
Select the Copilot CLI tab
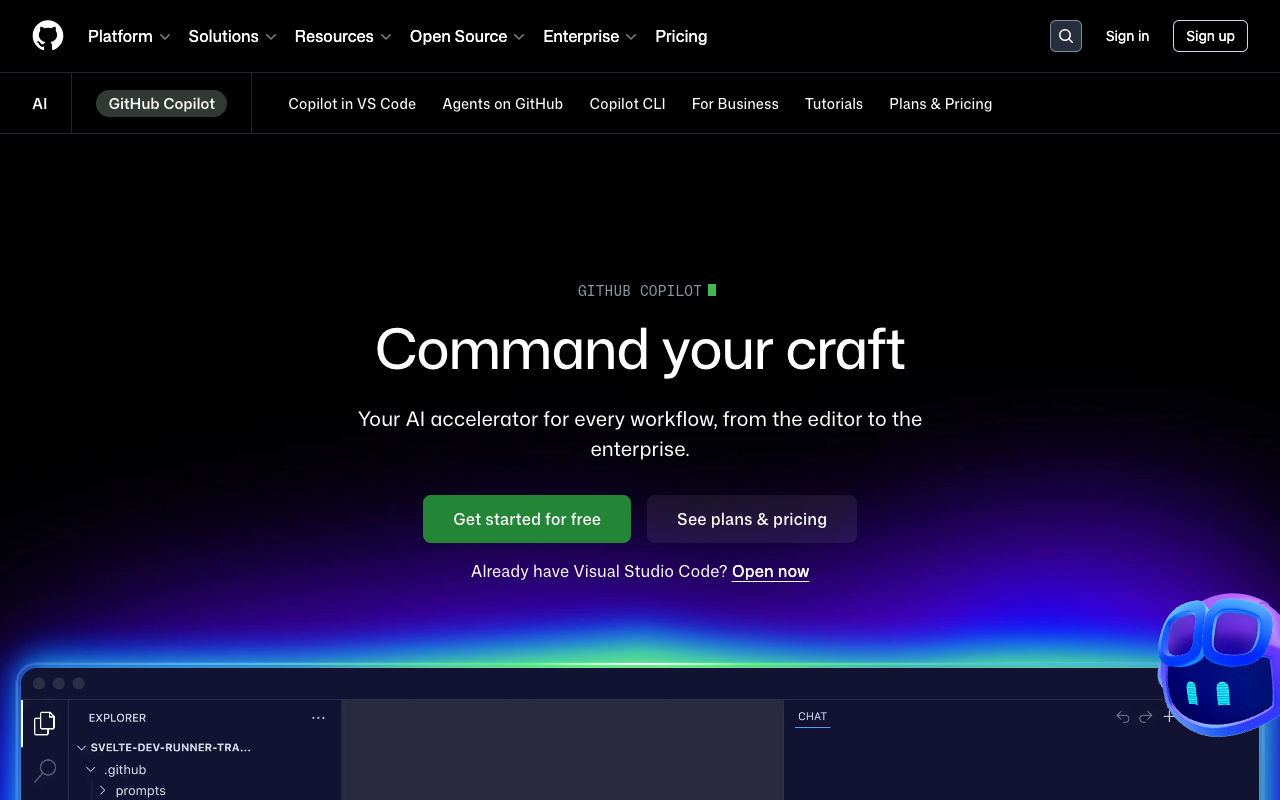(627, 104)
